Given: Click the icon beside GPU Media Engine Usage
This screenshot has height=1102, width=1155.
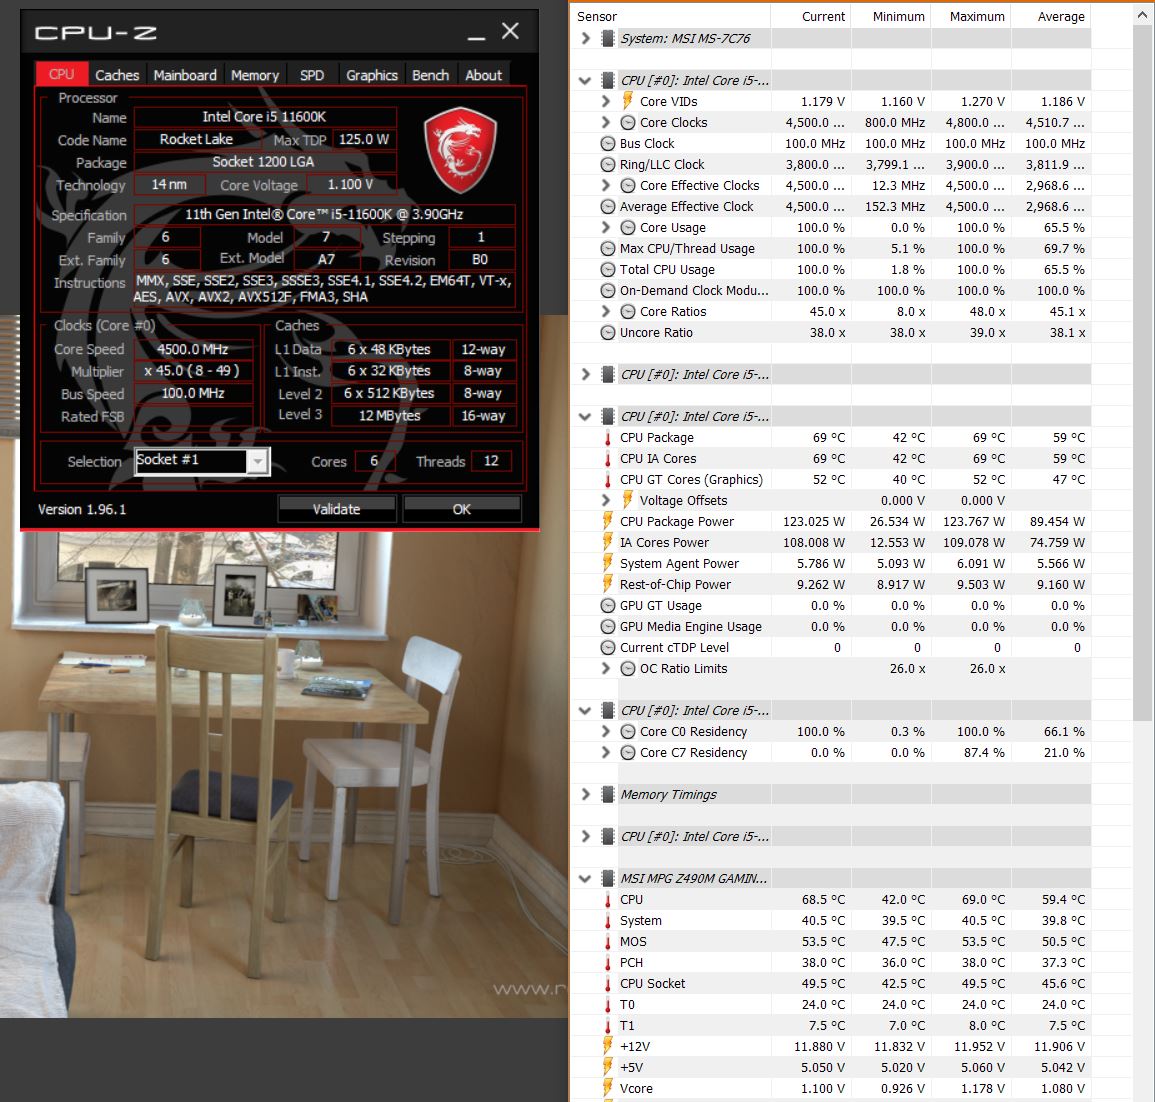Looking at the screenshot, I should coord(608,626).
